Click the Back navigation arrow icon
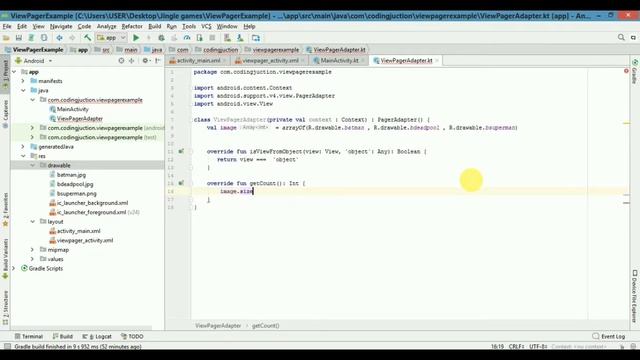Viewport: 640px width, 360px height. [60, 38]
